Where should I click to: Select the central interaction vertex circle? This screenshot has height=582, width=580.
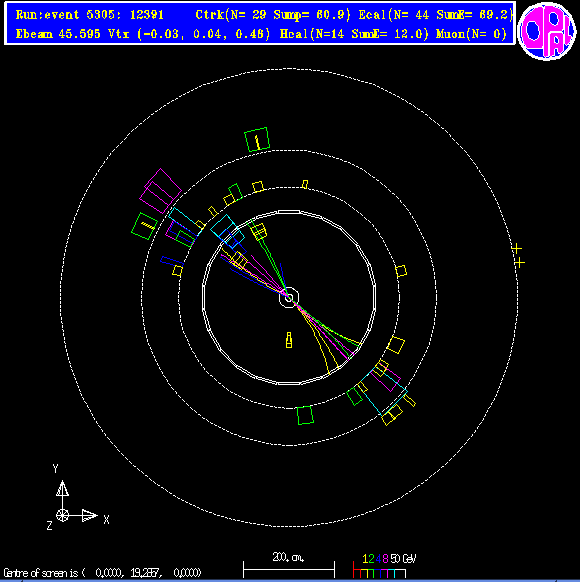tap(289, 297)
